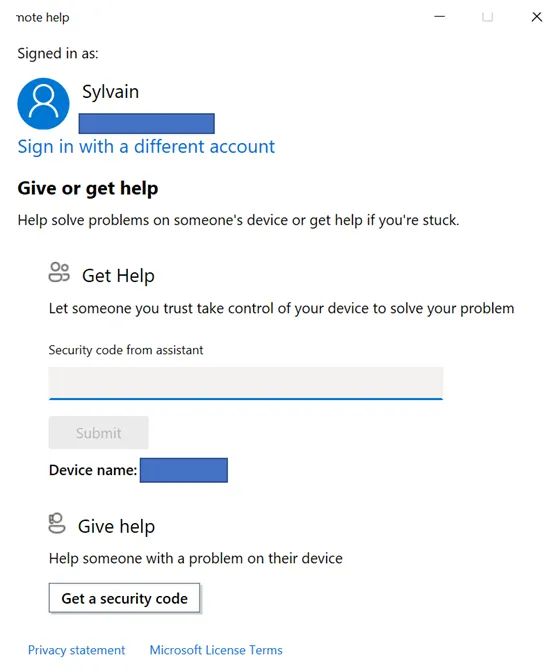Close the Remote help window
Image resolution: width=547 pixels, height=671 pixels.
tap(536, 17)
